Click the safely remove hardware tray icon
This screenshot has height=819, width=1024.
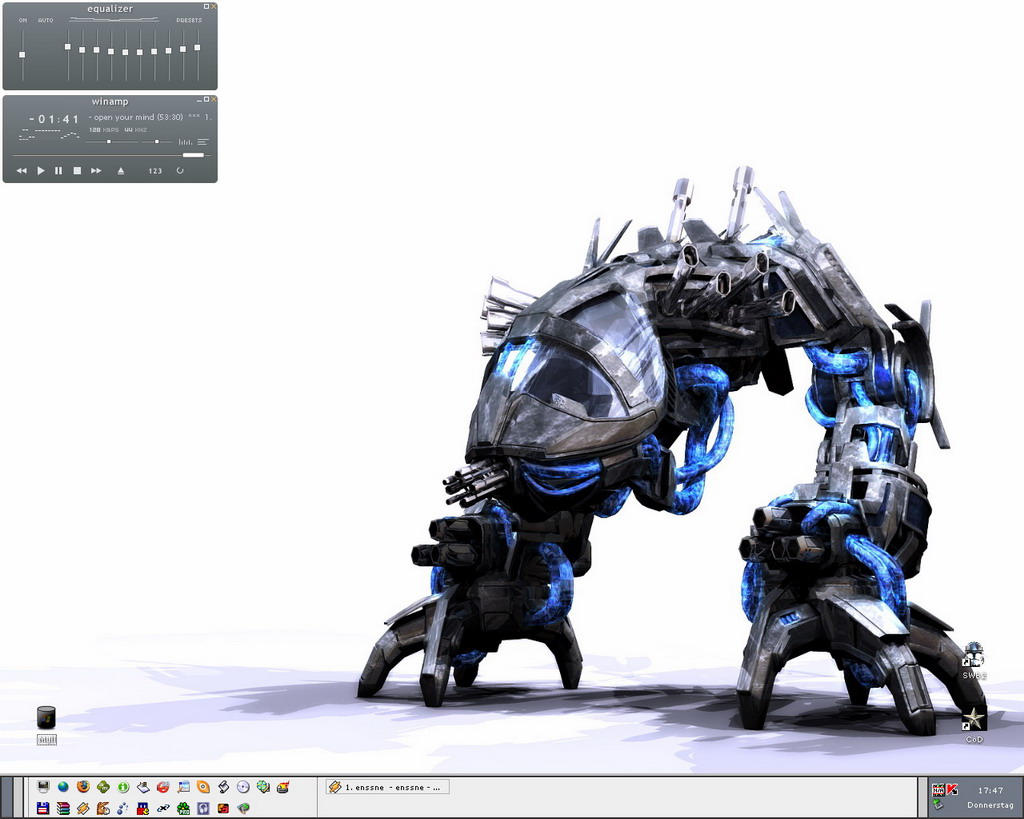pos(938,804)
